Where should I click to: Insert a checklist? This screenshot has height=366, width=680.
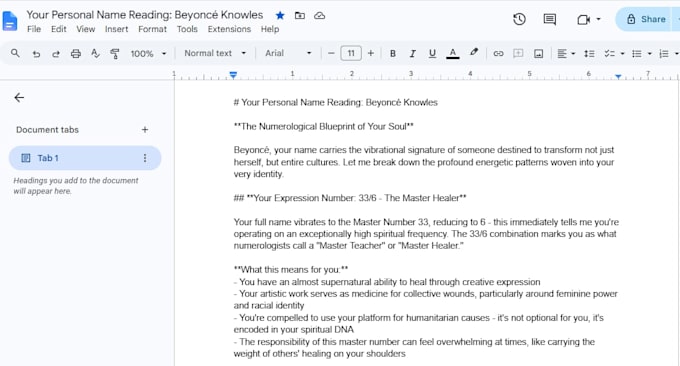610,53
